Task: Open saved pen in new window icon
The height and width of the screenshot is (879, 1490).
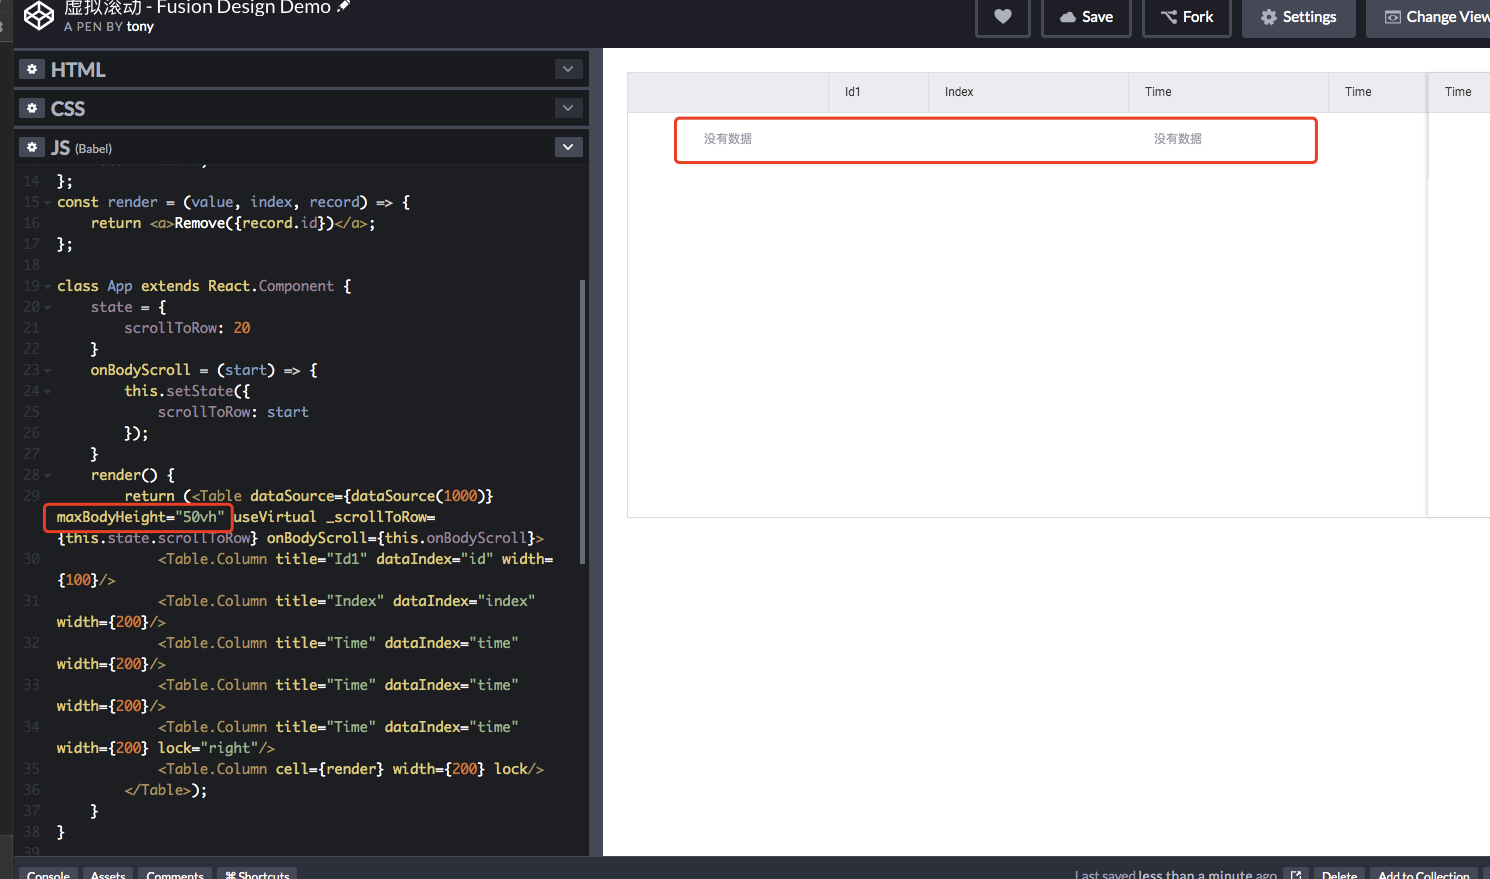Action: pyautogui.click(x=1296, y=872)
